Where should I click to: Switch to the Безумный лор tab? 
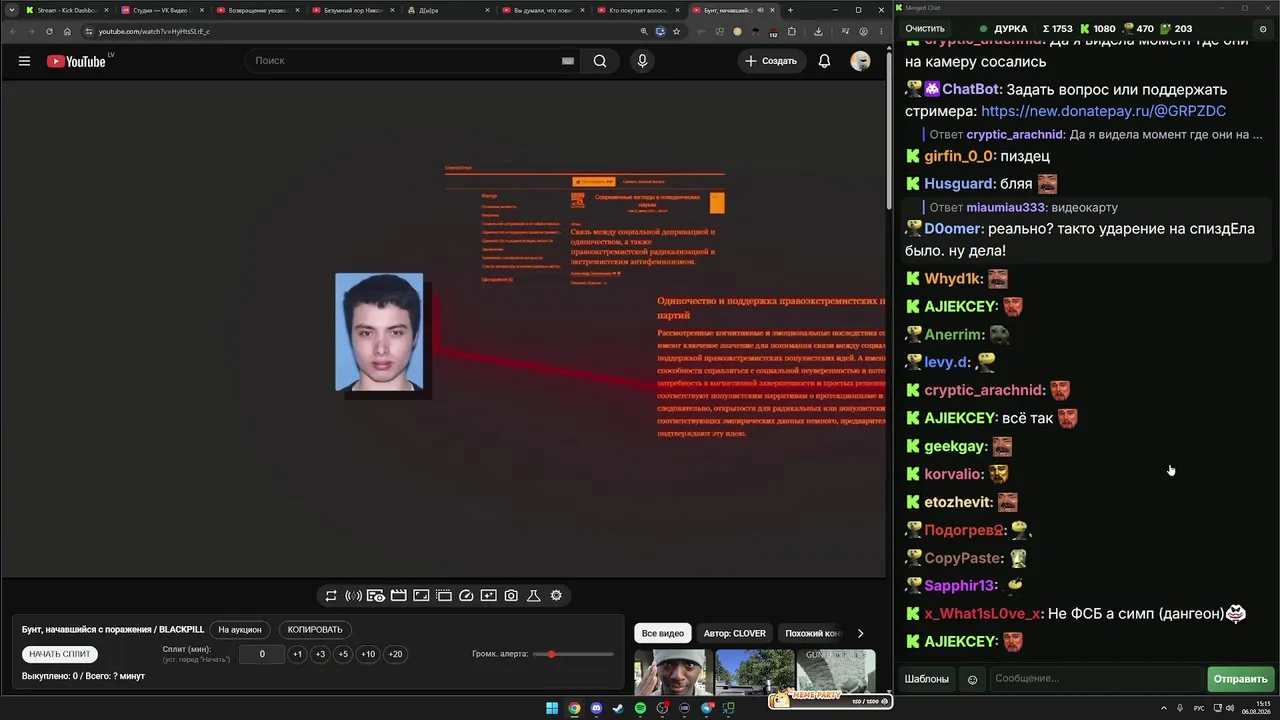pos(353,10)
